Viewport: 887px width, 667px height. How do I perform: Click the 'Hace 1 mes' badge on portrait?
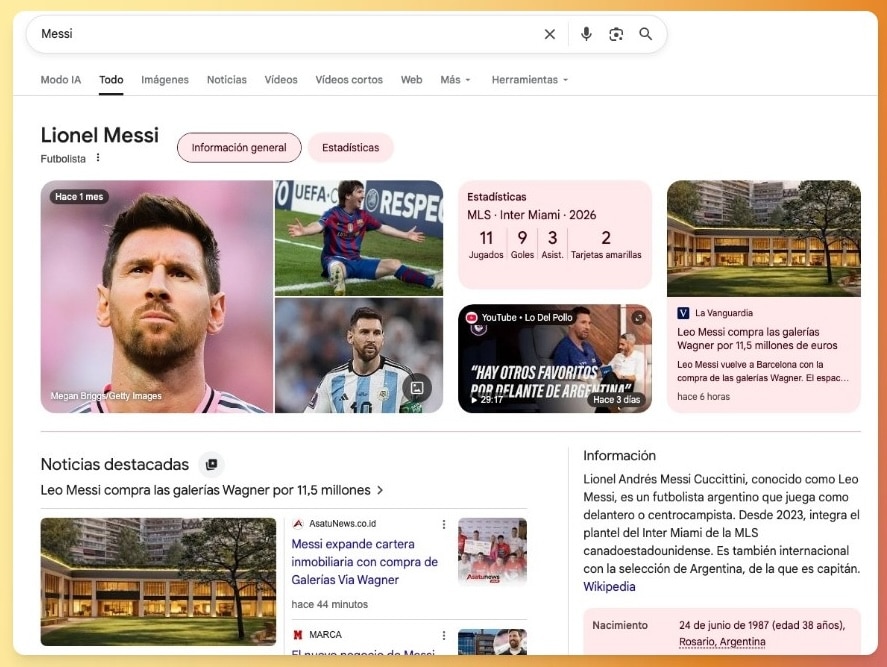[79, 197]
